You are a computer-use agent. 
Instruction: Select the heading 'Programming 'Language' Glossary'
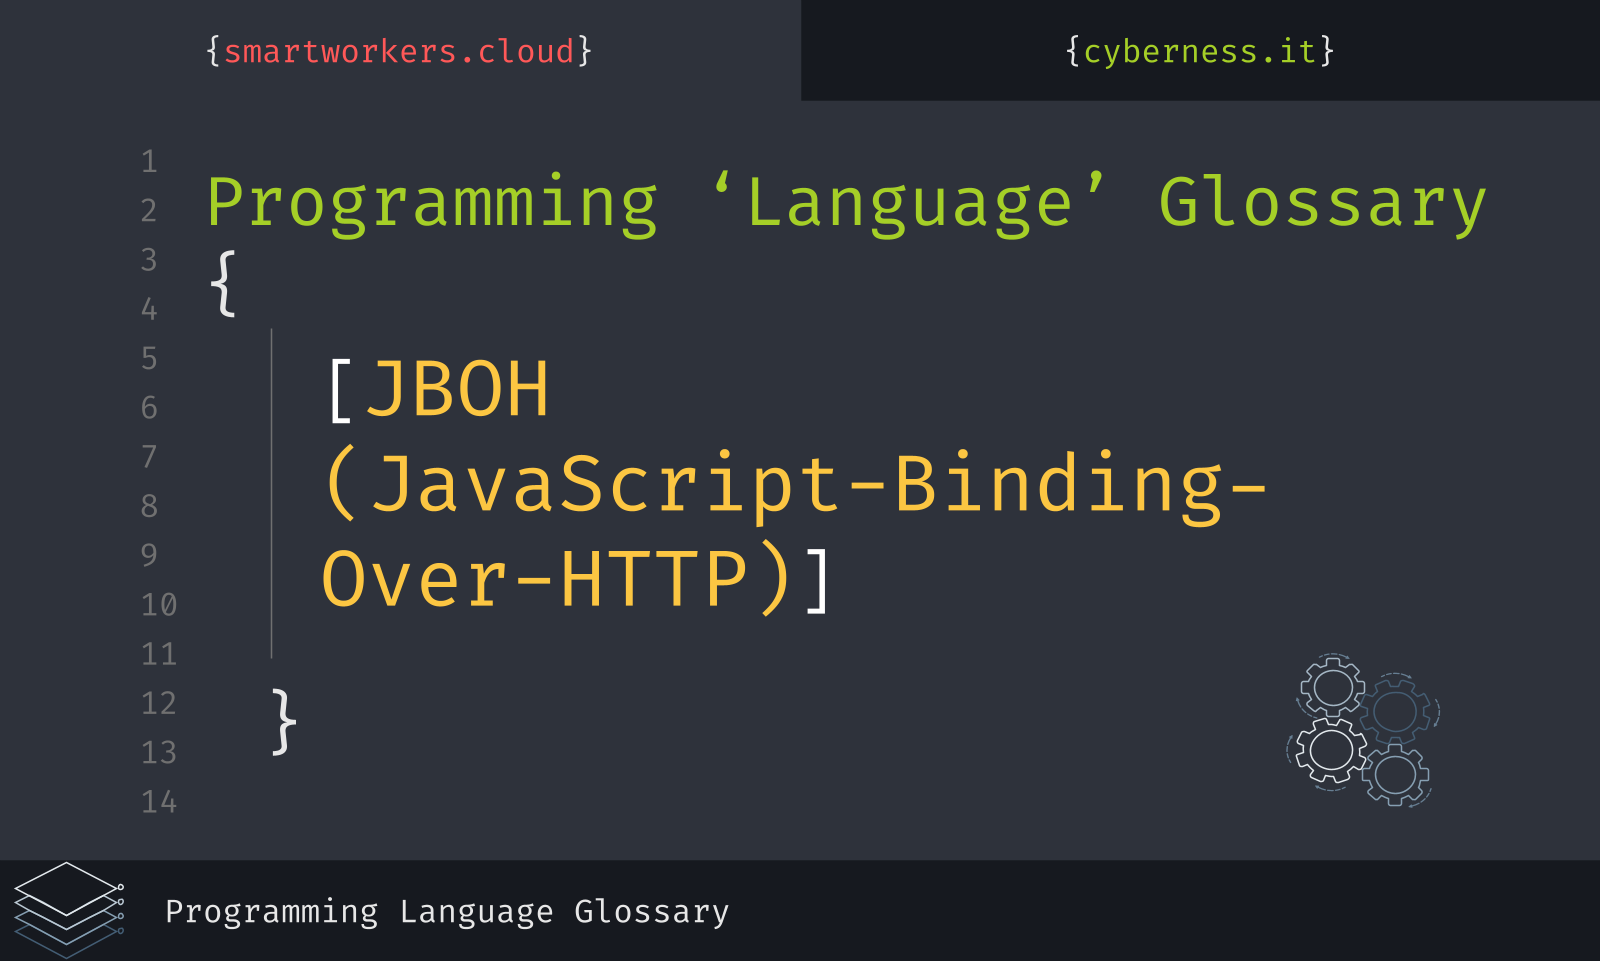846,204
